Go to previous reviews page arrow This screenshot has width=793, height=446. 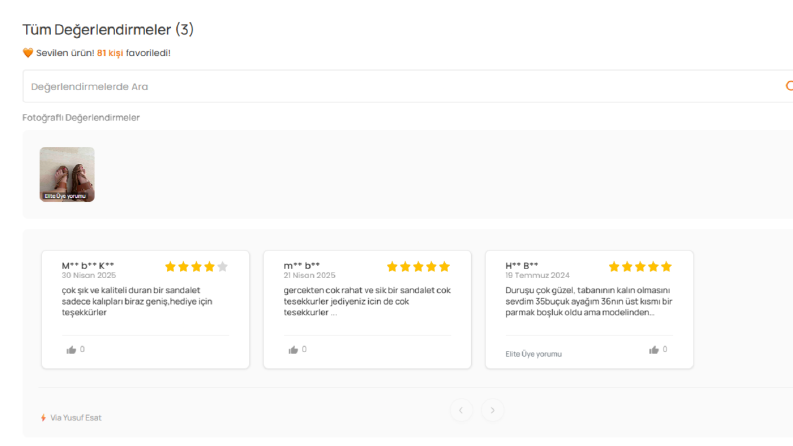[x=461, y=410]
